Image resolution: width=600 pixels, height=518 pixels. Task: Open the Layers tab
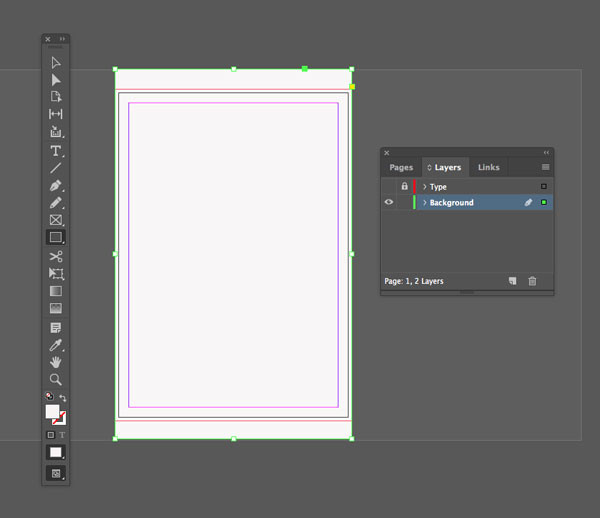point(447,167)
